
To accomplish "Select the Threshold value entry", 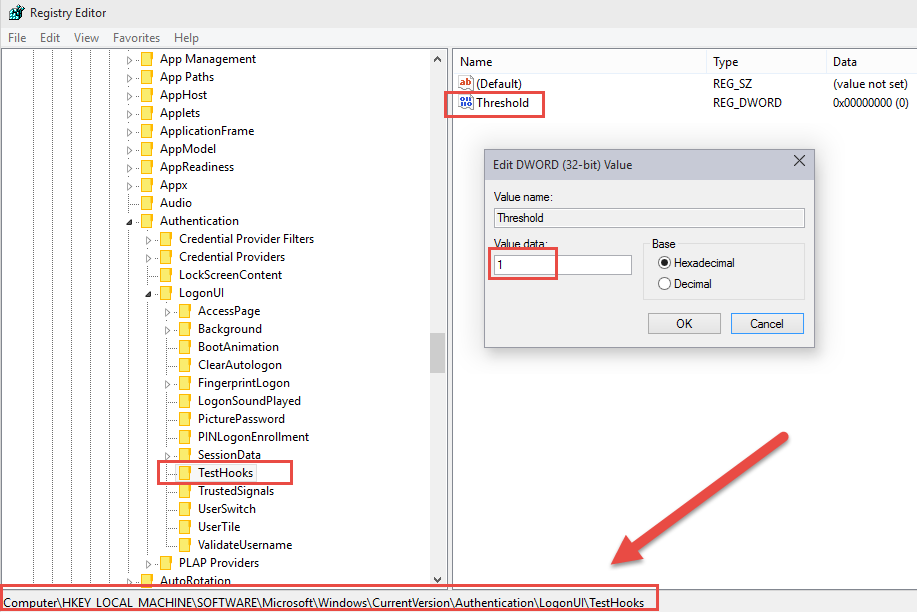I will [x=502, y=103].
